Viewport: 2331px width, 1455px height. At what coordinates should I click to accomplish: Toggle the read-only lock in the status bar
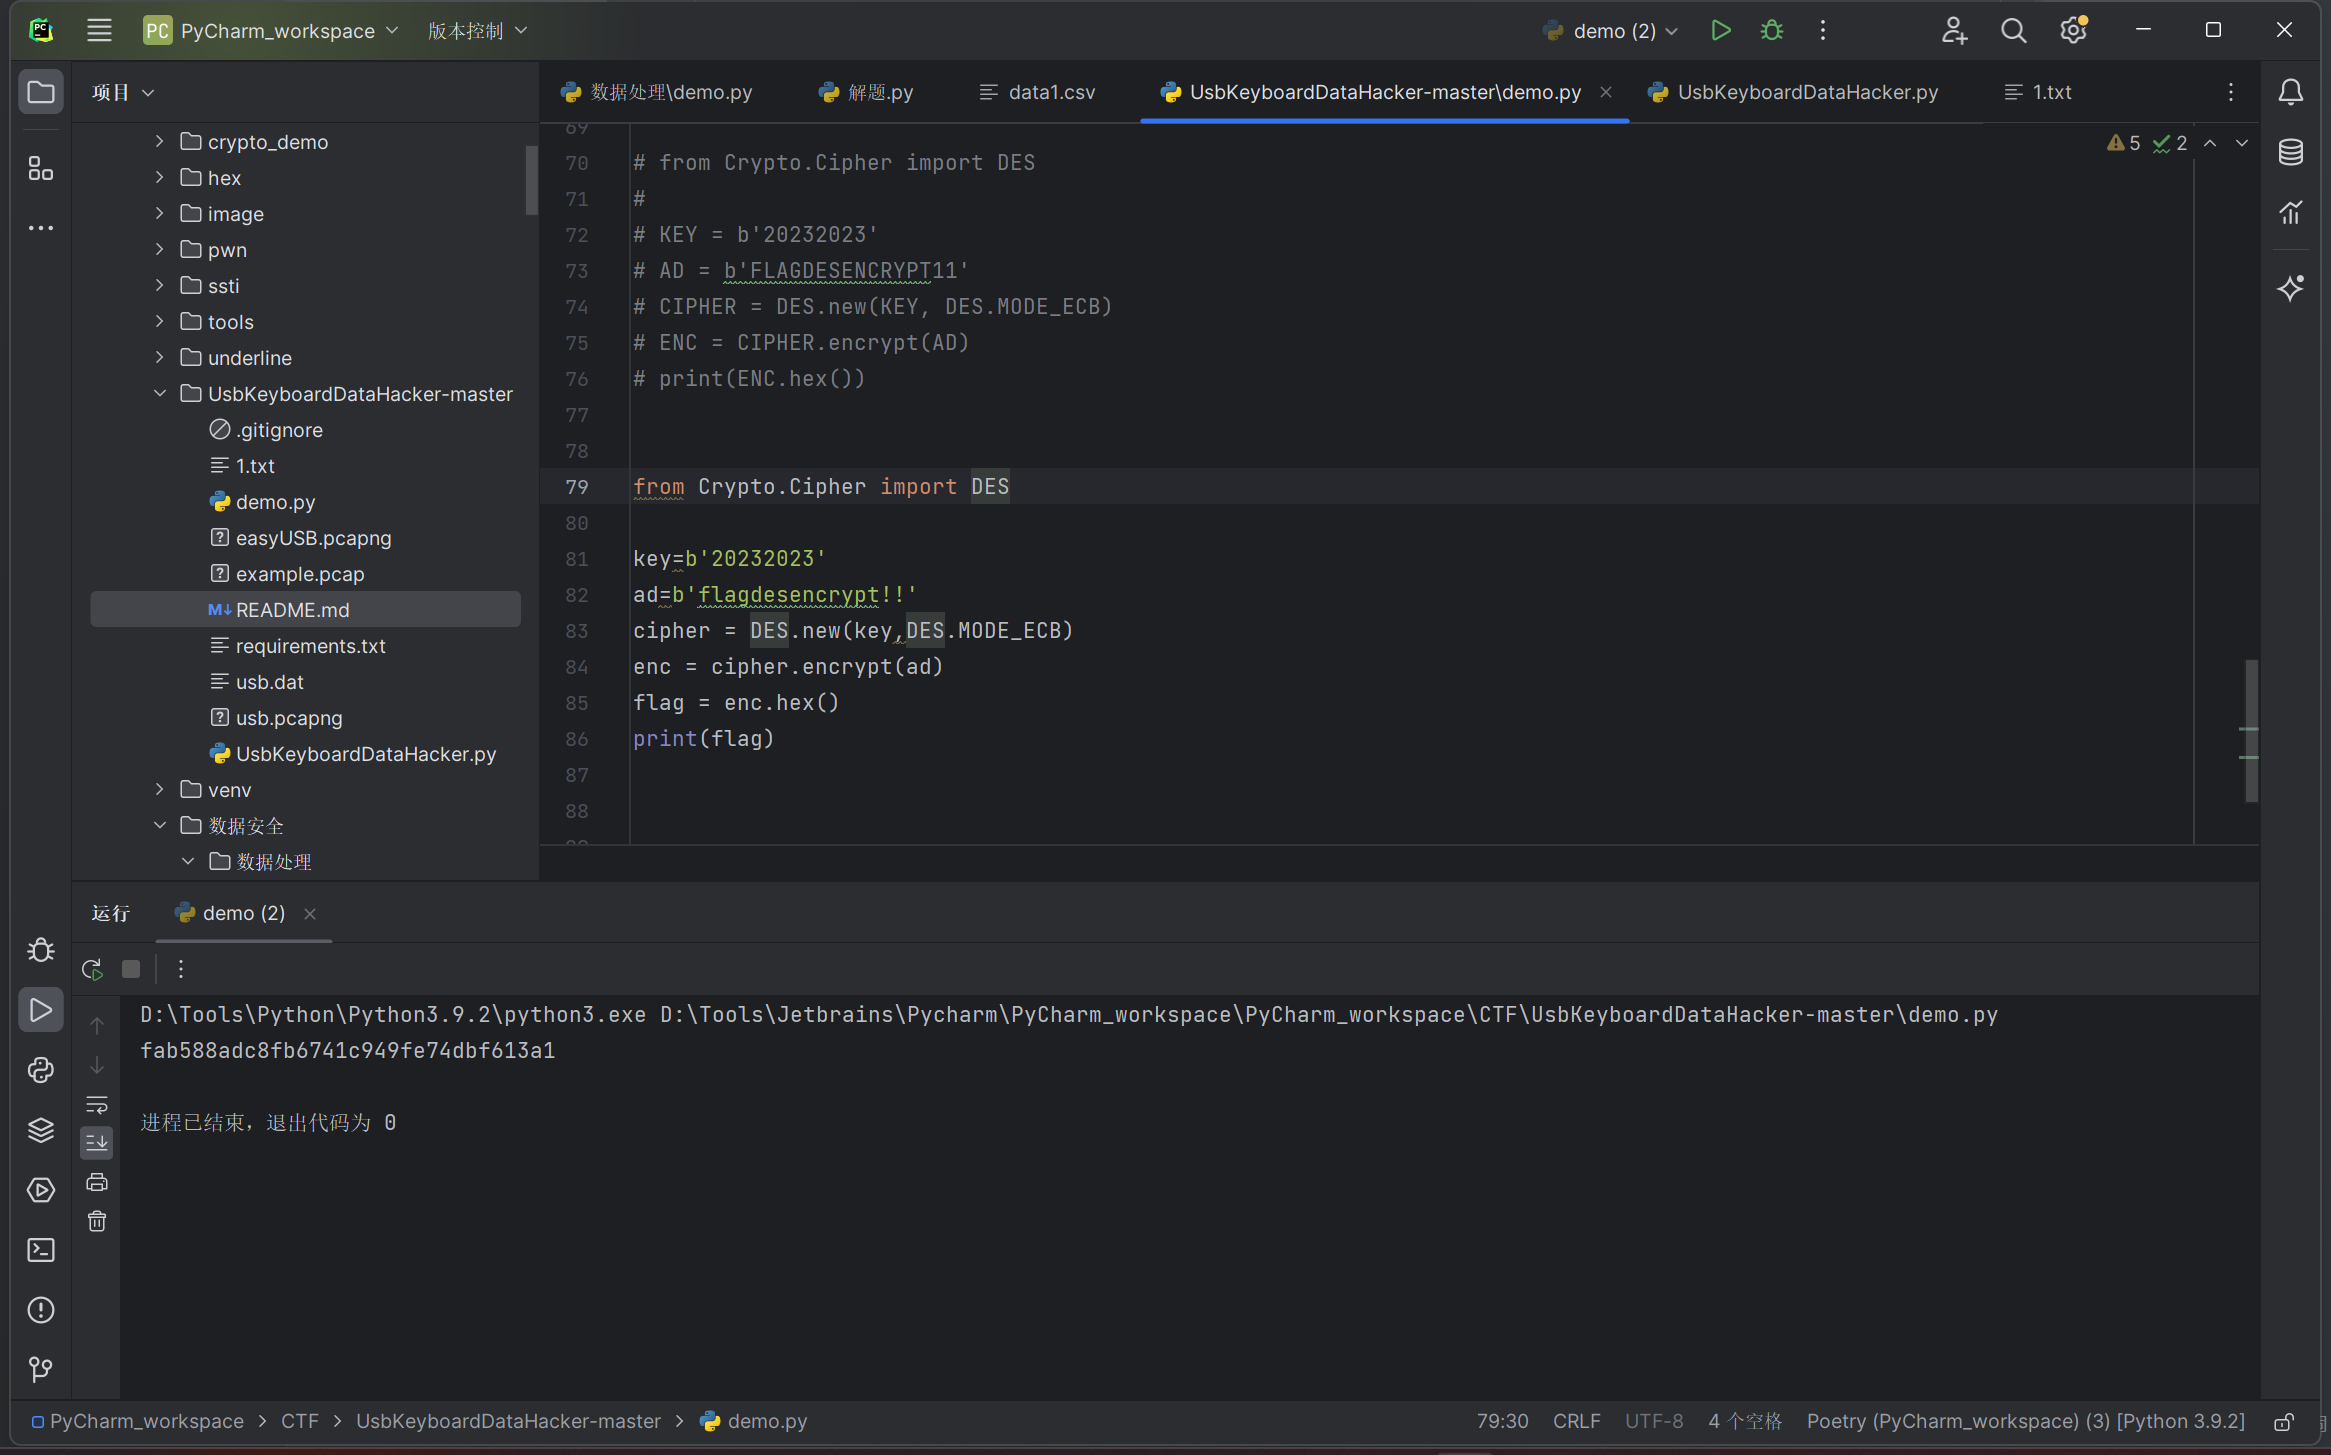[2283, 1421]
